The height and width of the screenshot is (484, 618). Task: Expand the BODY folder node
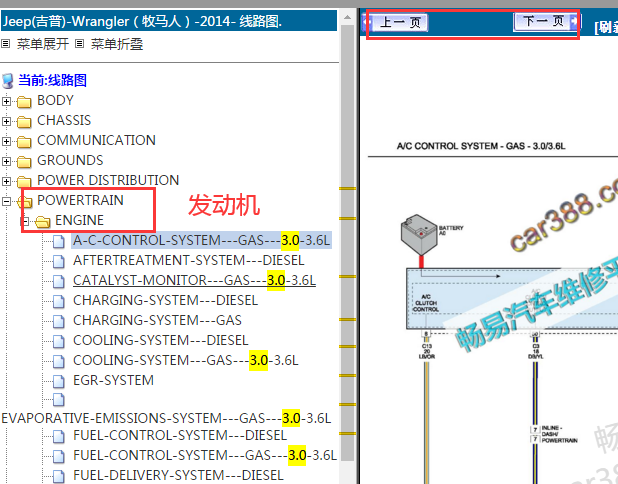[x=6, y=101]
